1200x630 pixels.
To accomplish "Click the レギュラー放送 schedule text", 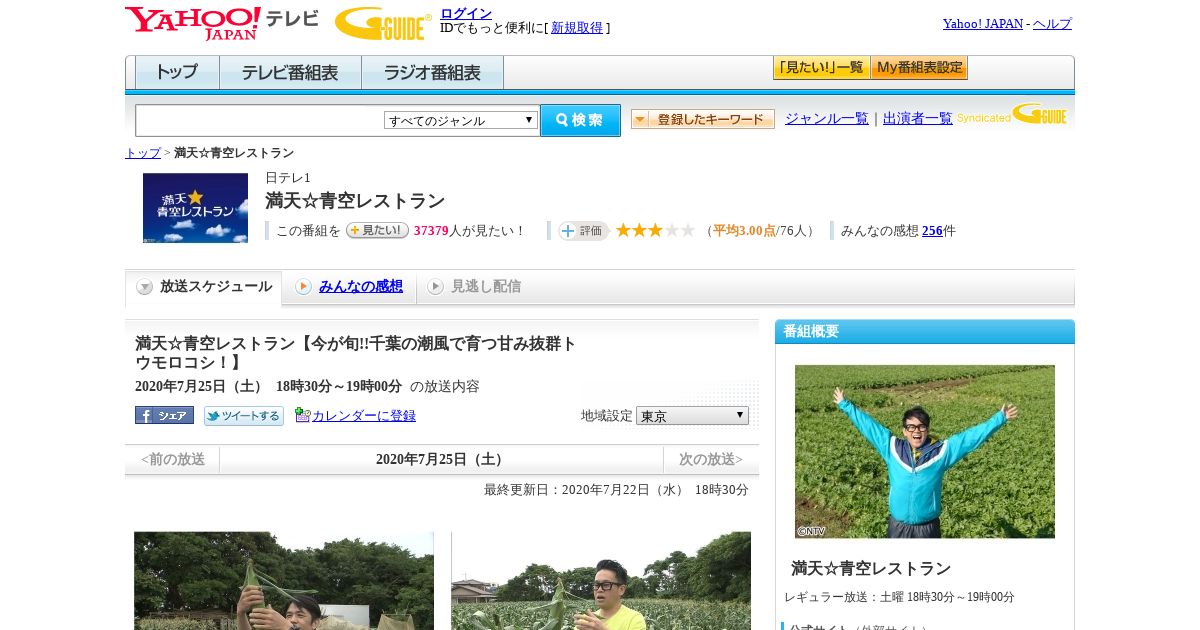I will coord(899,597).
